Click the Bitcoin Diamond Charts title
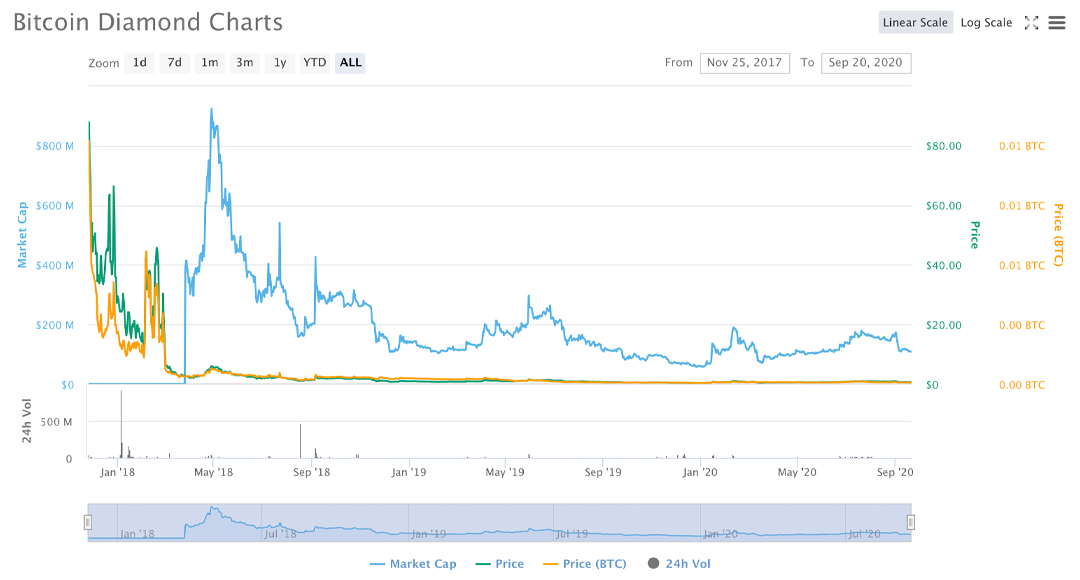Screen dimensions: 1080x580 [x=148, y=22]
